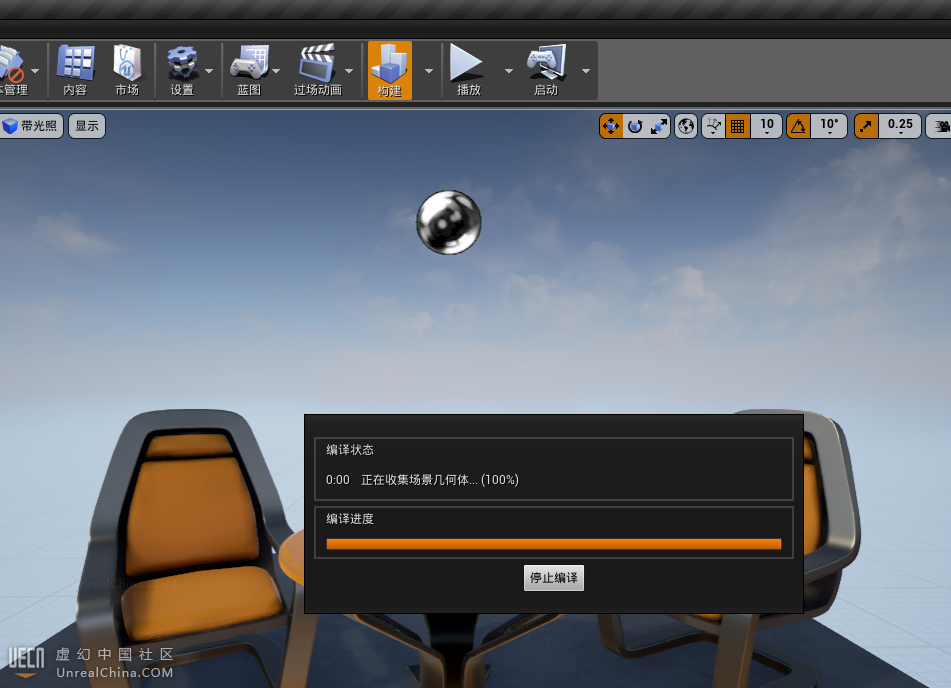Open the 市场 marketplace

pos(127,70)
